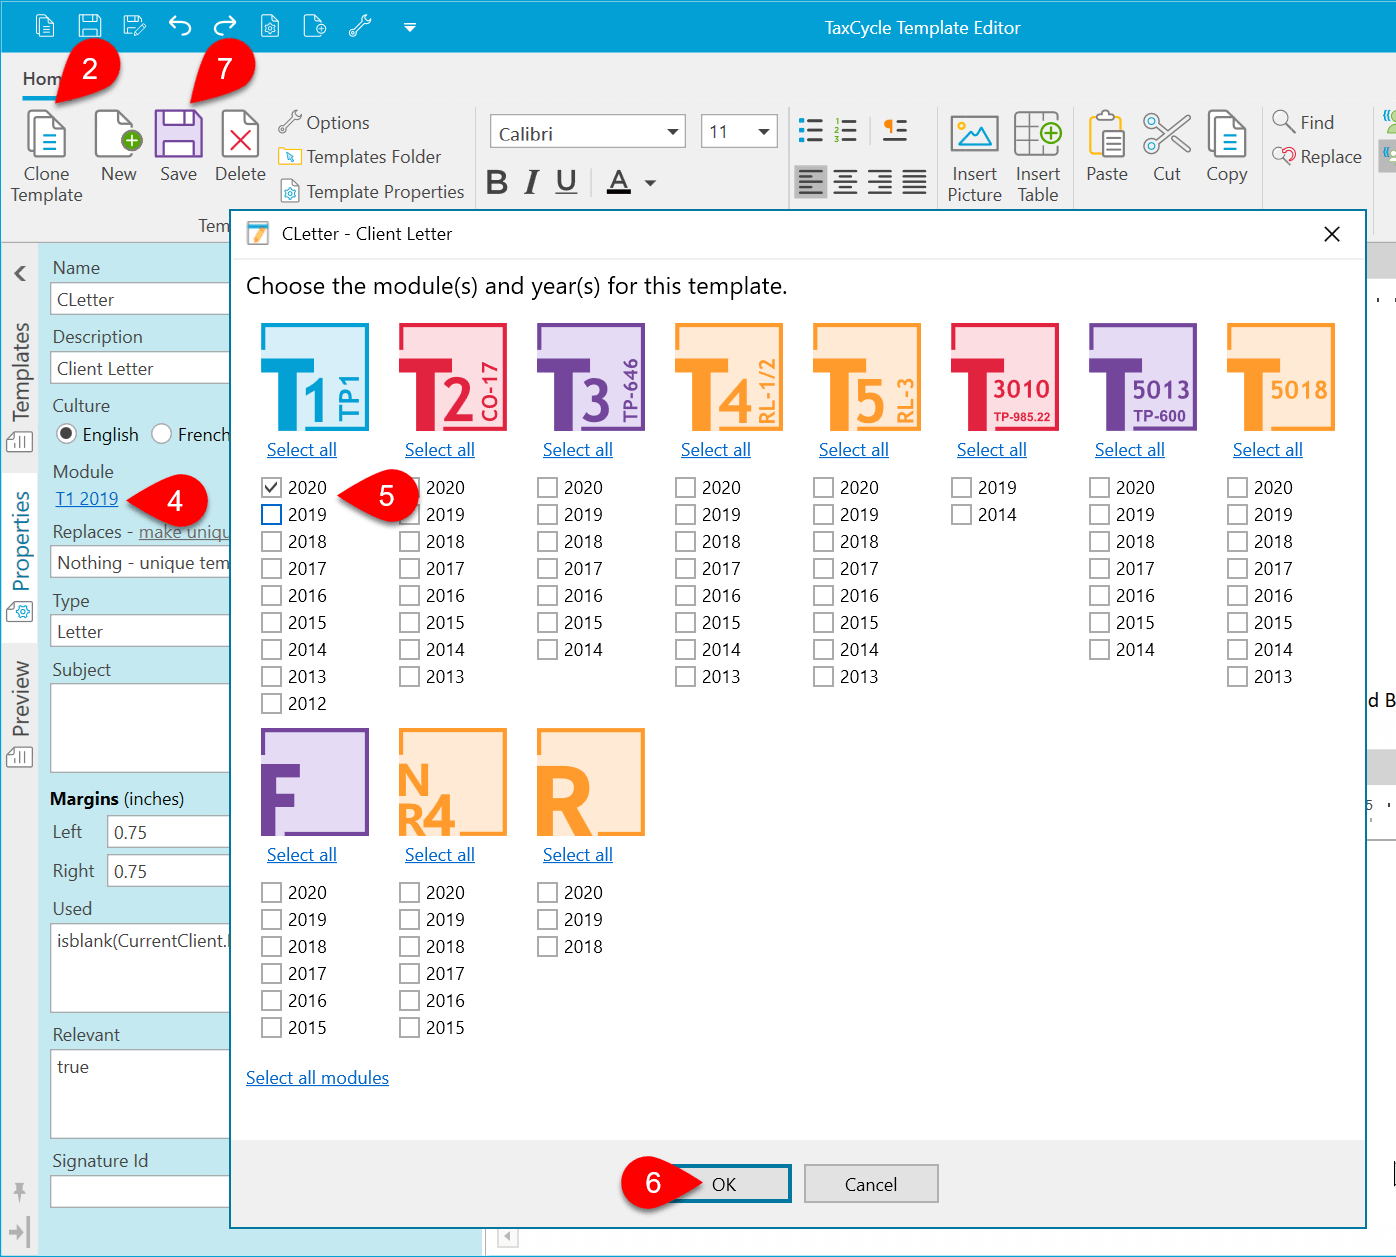1396x1257 pixels.
Task: Check the T3010 2019 checkbox
Action: 961,487
